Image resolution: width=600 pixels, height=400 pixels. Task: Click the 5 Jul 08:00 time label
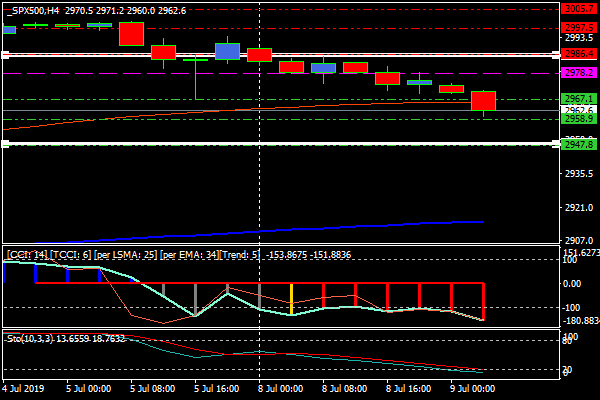coord(153,389)
